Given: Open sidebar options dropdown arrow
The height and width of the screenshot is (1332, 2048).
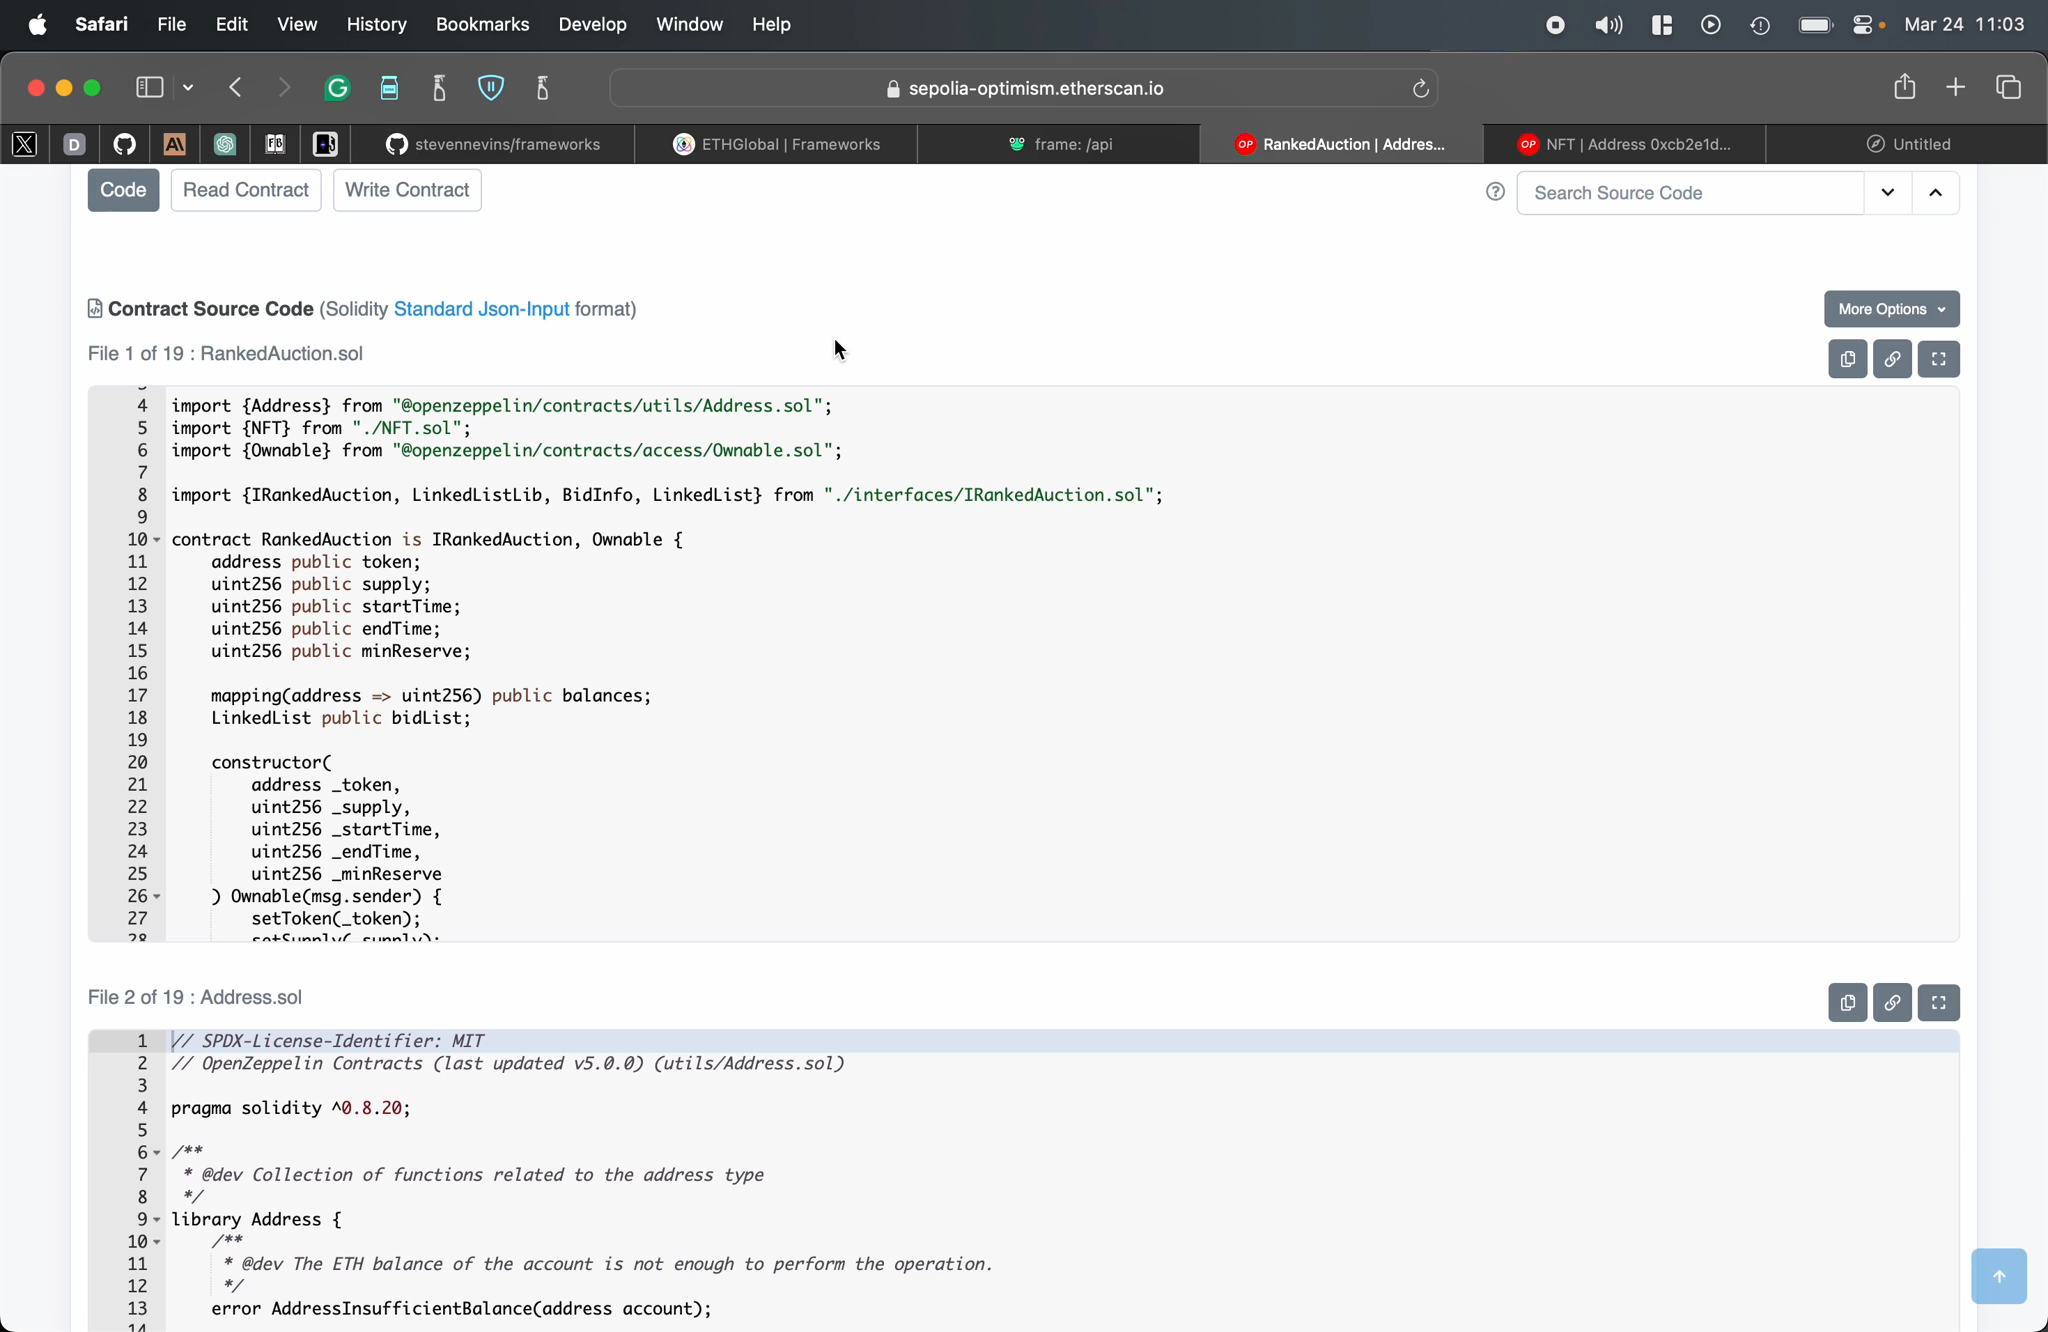Looking at the screenshot, I should point(188,88).
